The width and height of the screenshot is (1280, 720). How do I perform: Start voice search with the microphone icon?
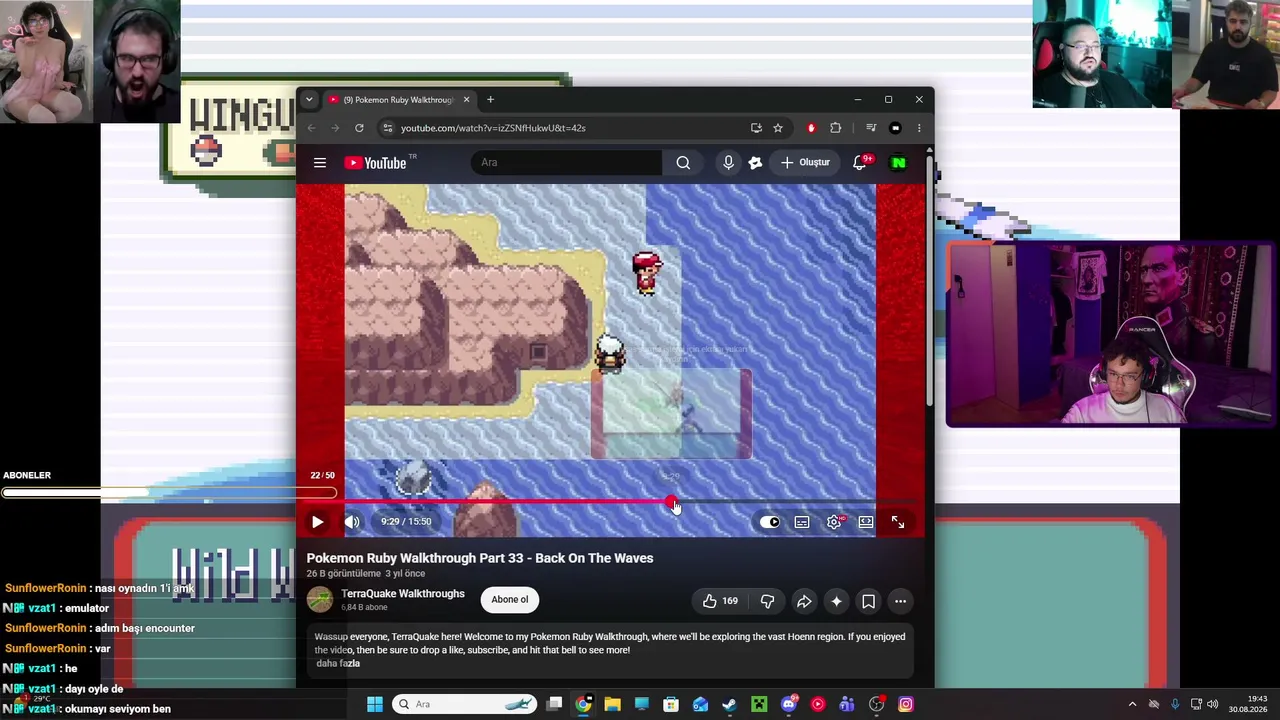point(728,163)
